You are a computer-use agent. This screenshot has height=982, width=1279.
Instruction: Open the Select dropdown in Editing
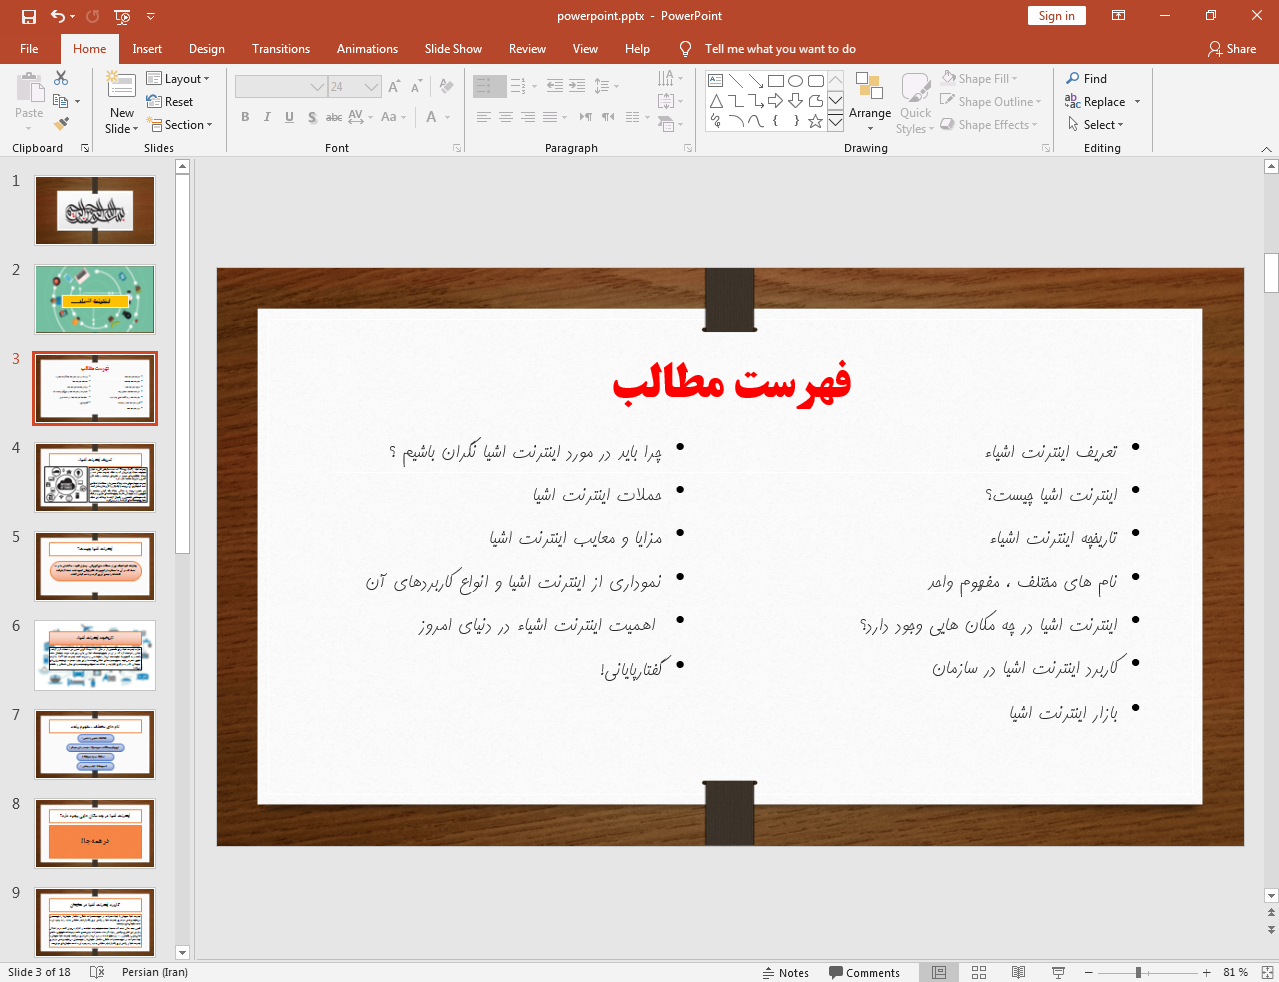coord(1096,124)
